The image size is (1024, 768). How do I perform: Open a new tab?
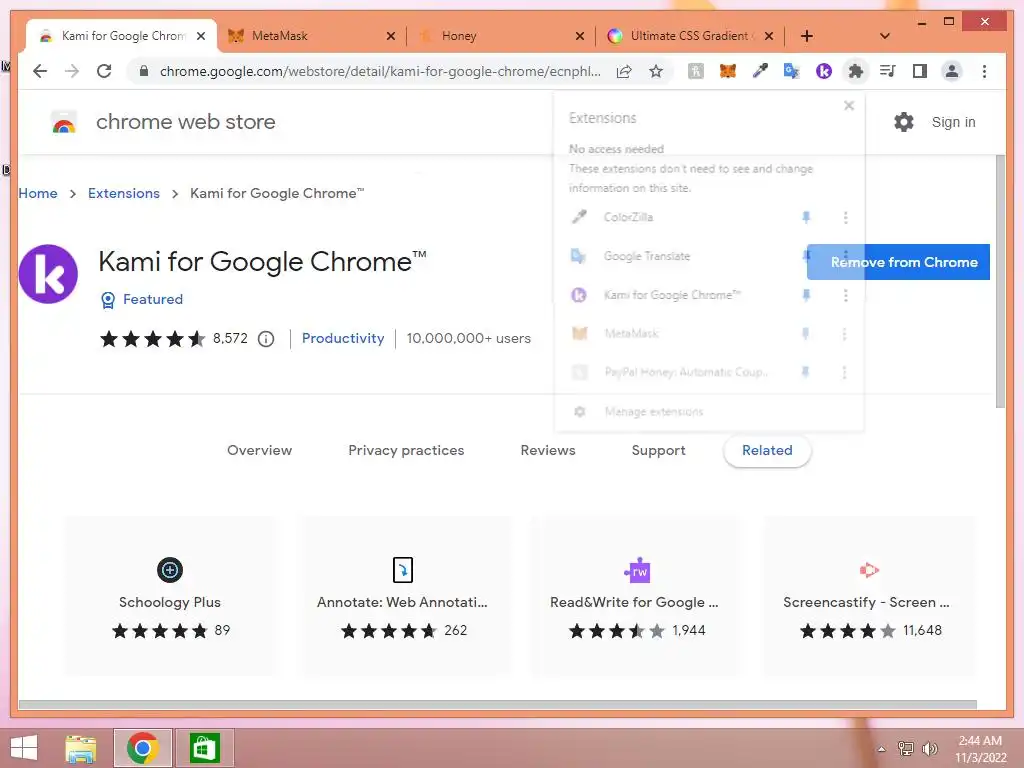pyautogui.click(x=807, y=36)
